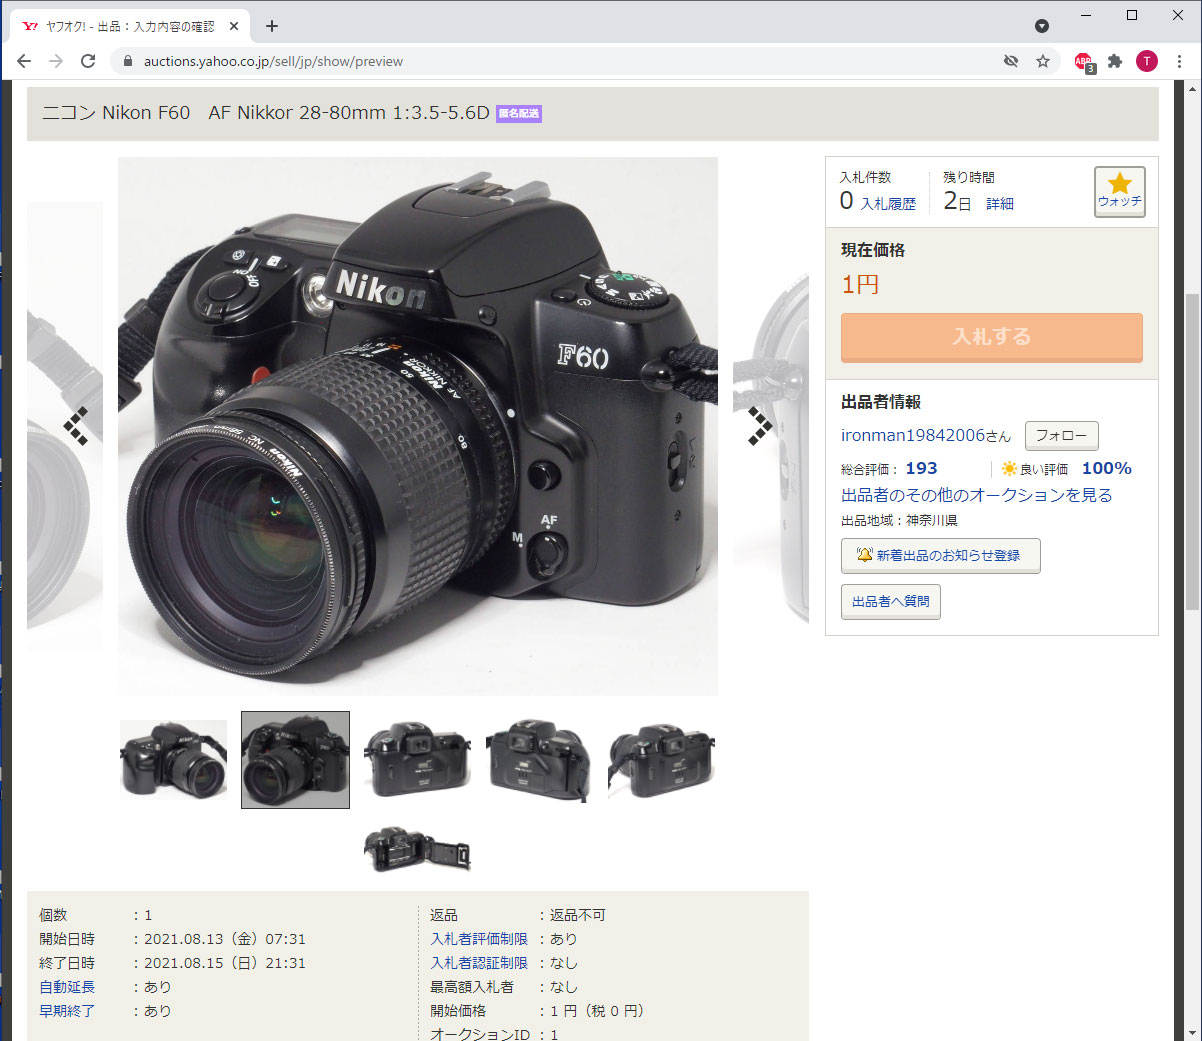
Task: Go back to previous page
Action: (24, 61)
